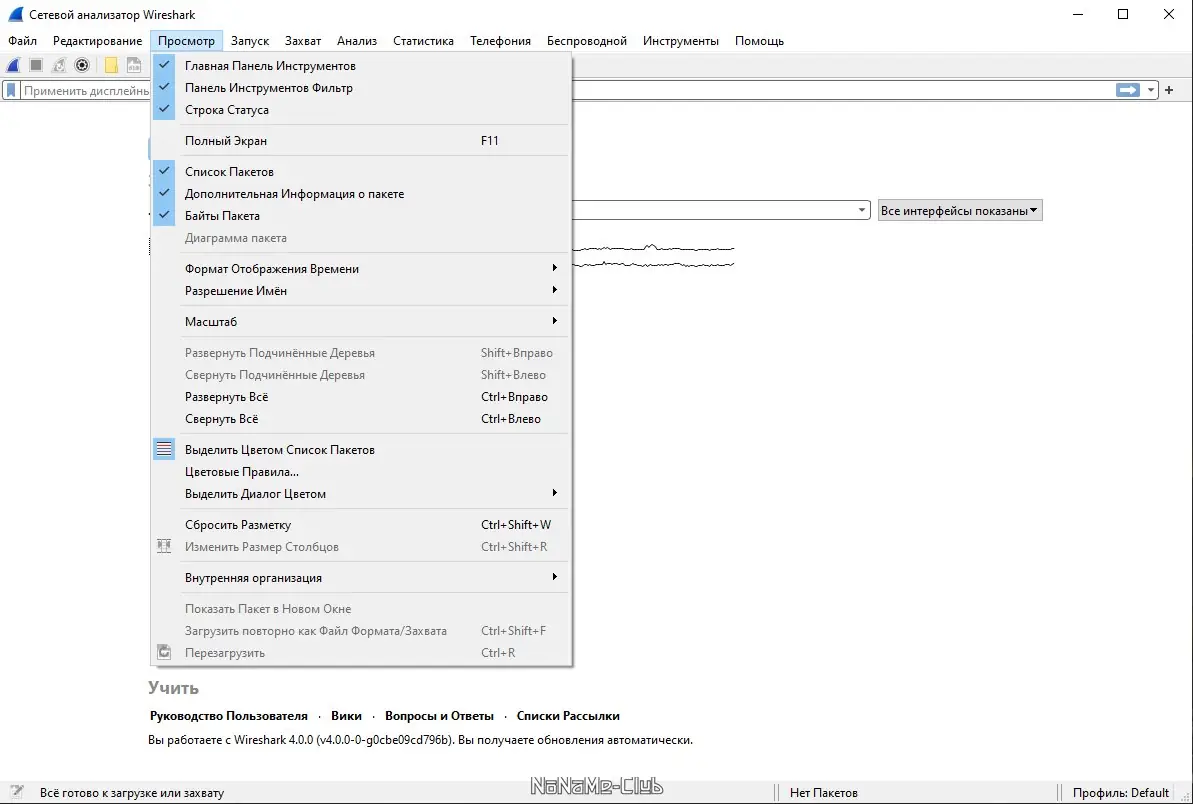Toggle Дополнительная Информация о пакете
Screen dimensions: 1193x804
pyautogui.click(x=360, y=194)
